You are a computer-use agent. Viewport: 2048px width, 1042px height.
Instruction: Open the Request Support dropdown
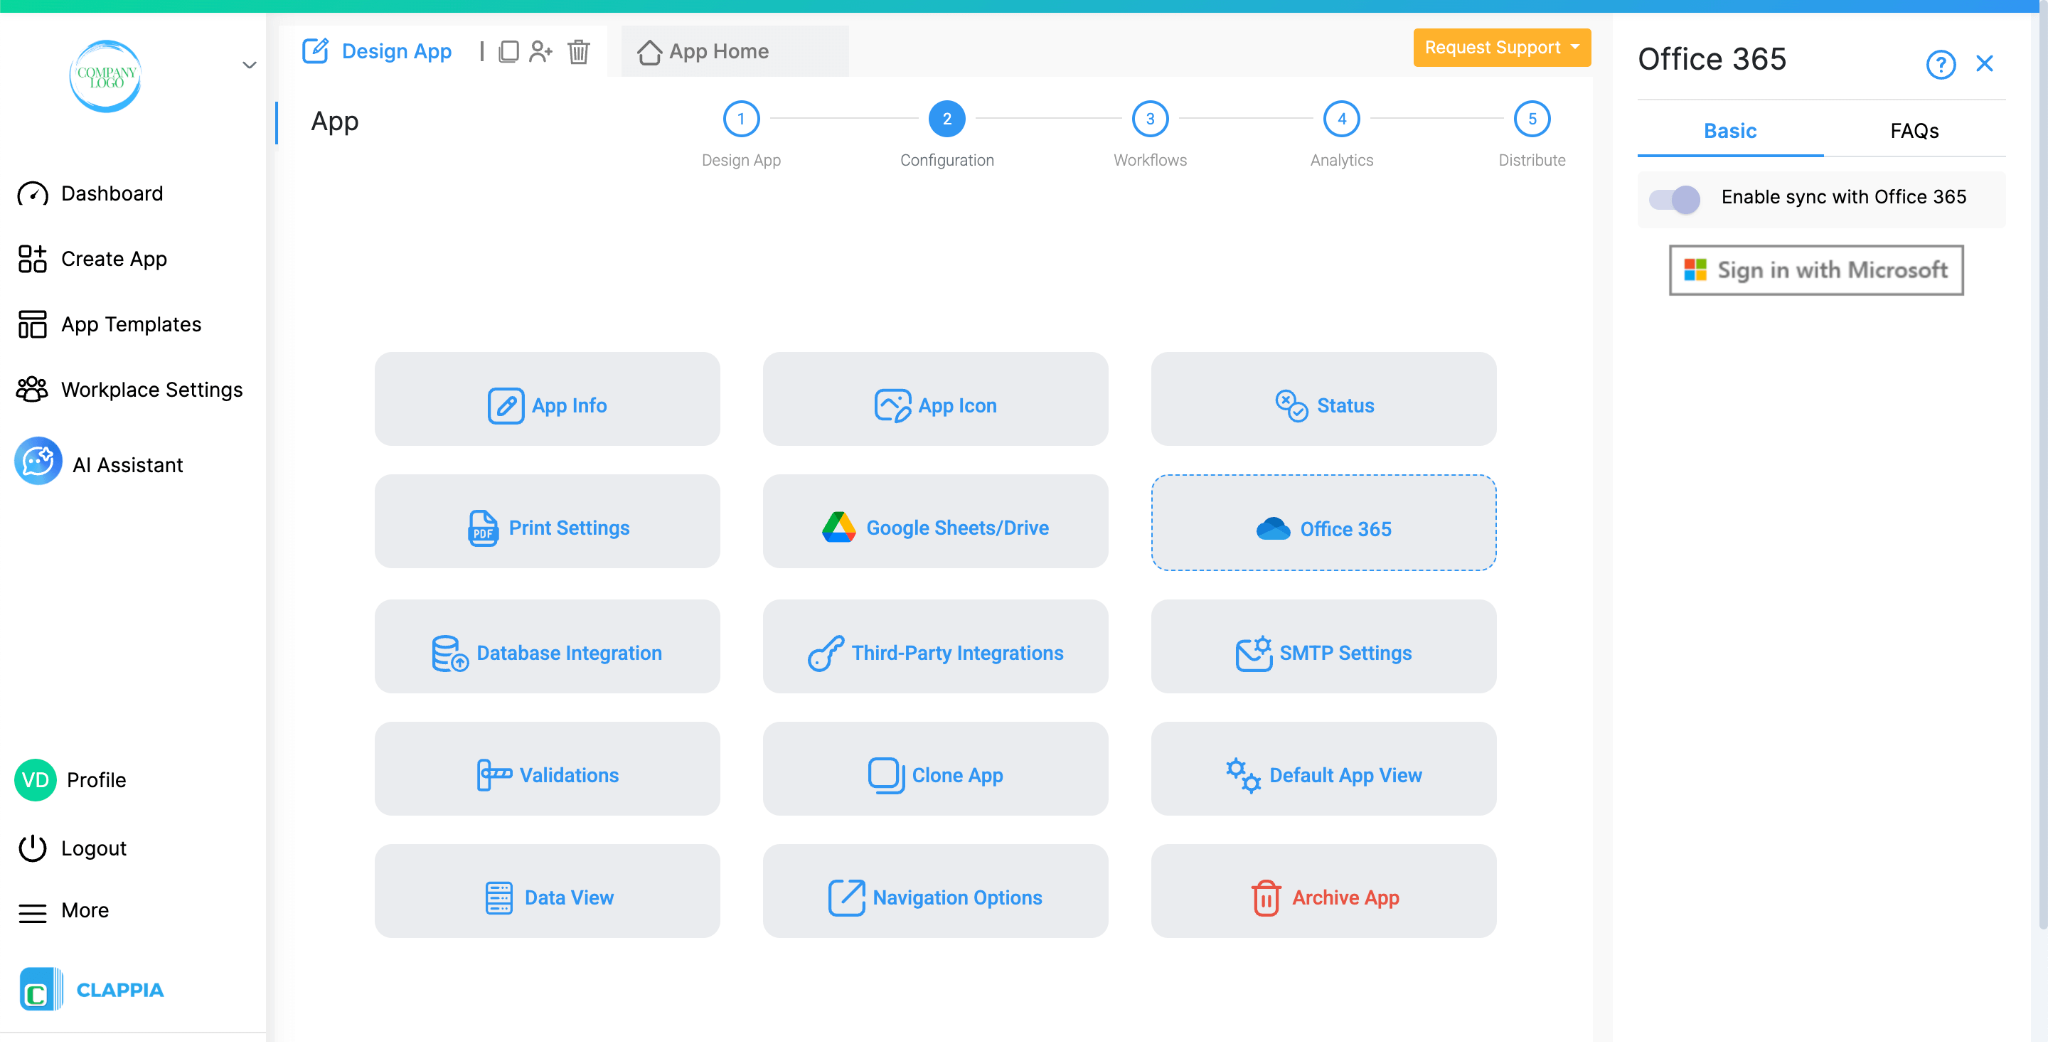pos(1501,47)
